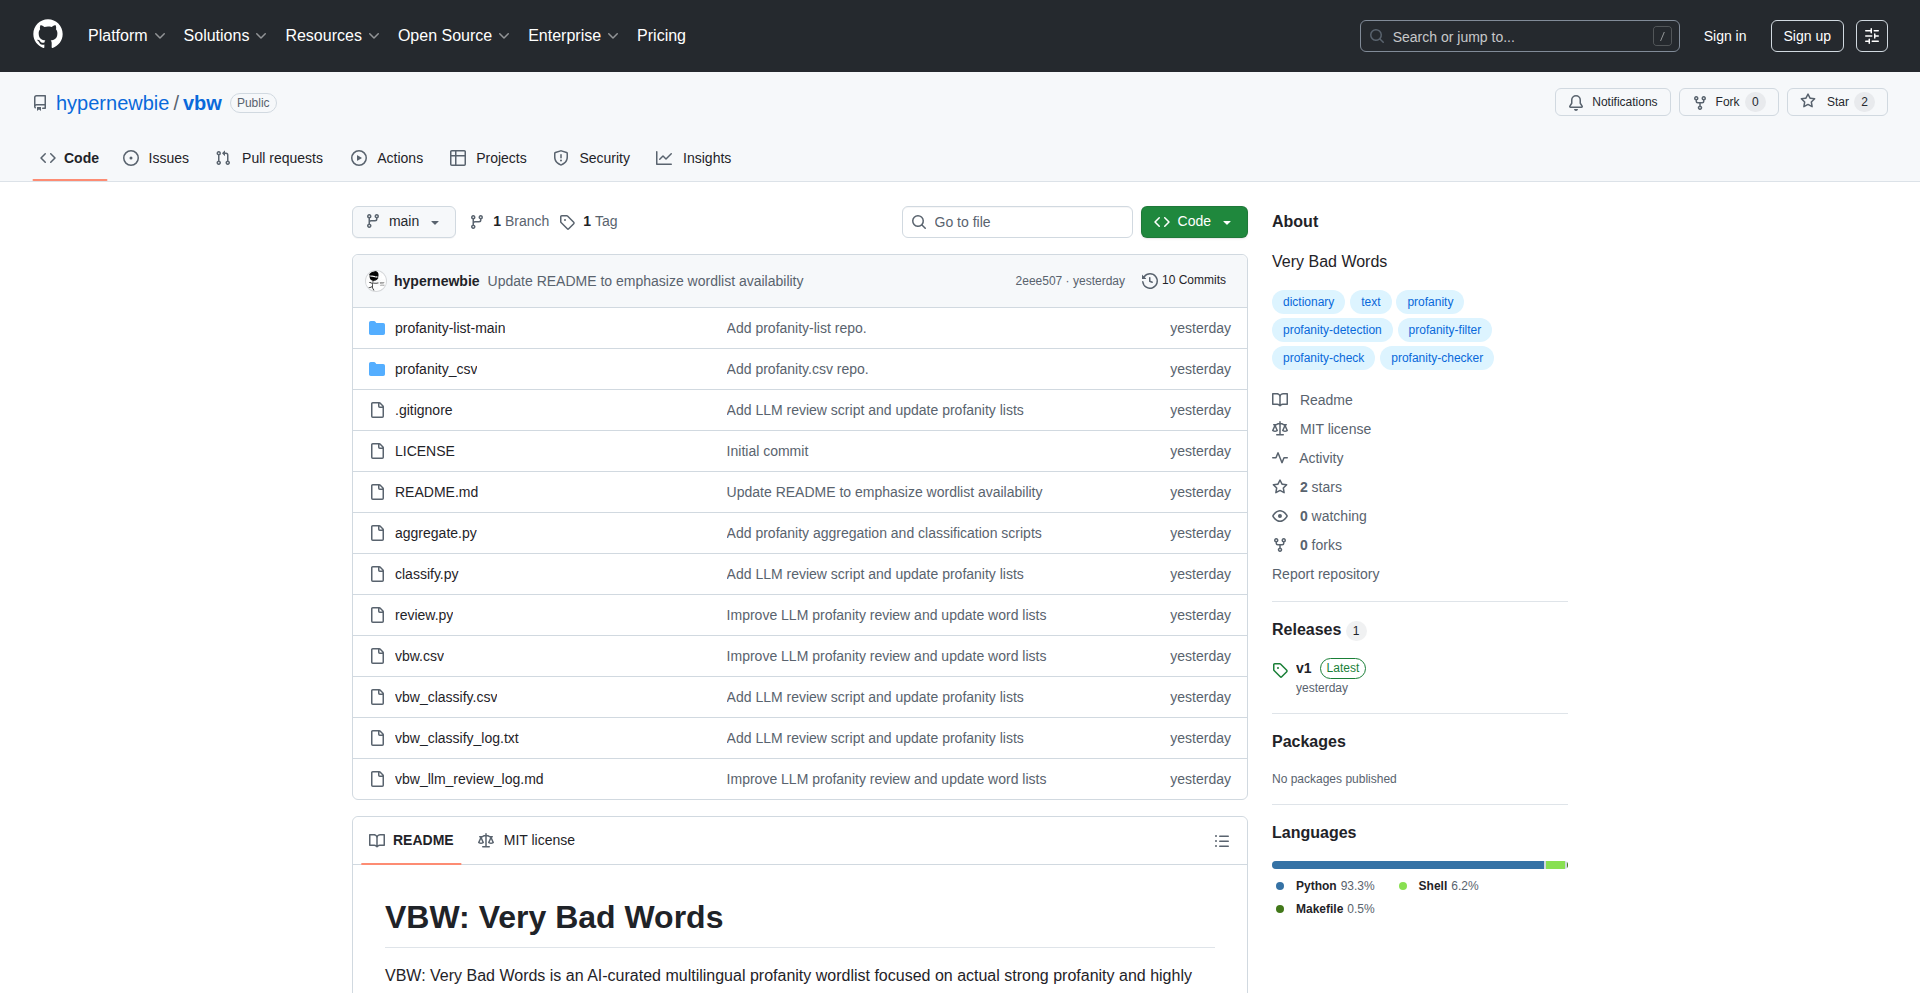Open the profanity-filter topic tag

1444,330
